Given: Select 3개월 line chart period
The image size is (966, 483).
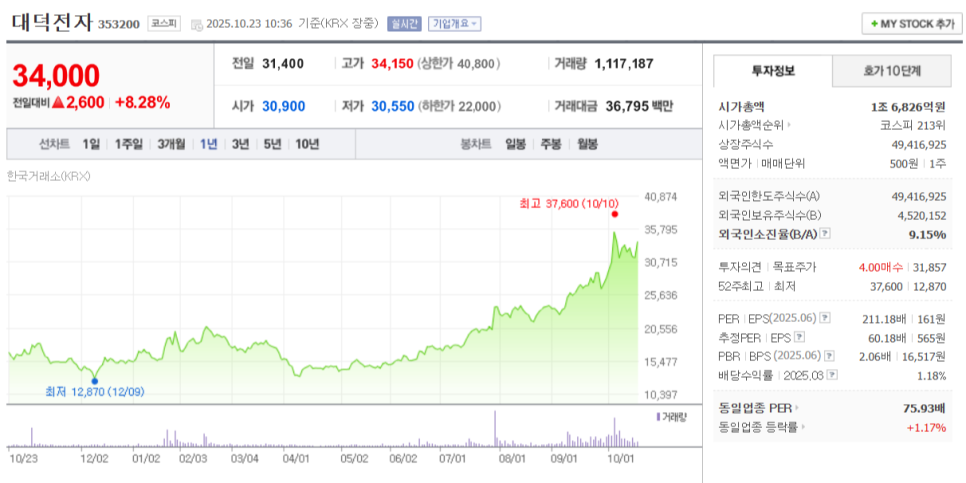Looking at the screenshot, I should [x=171, y=145].
